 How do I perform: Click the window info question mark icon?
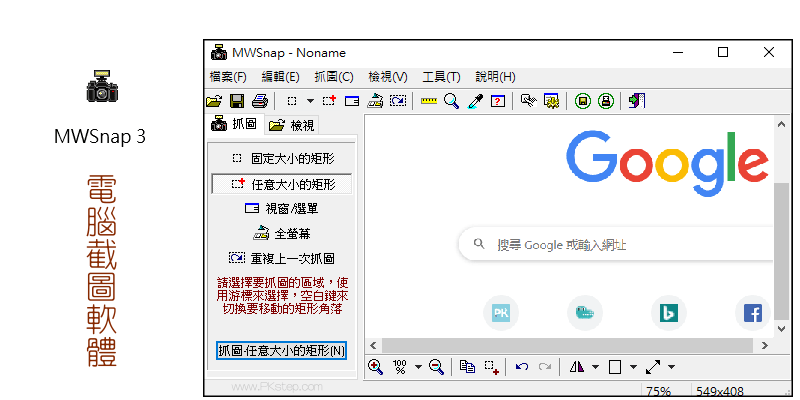(x=498, y=101)
